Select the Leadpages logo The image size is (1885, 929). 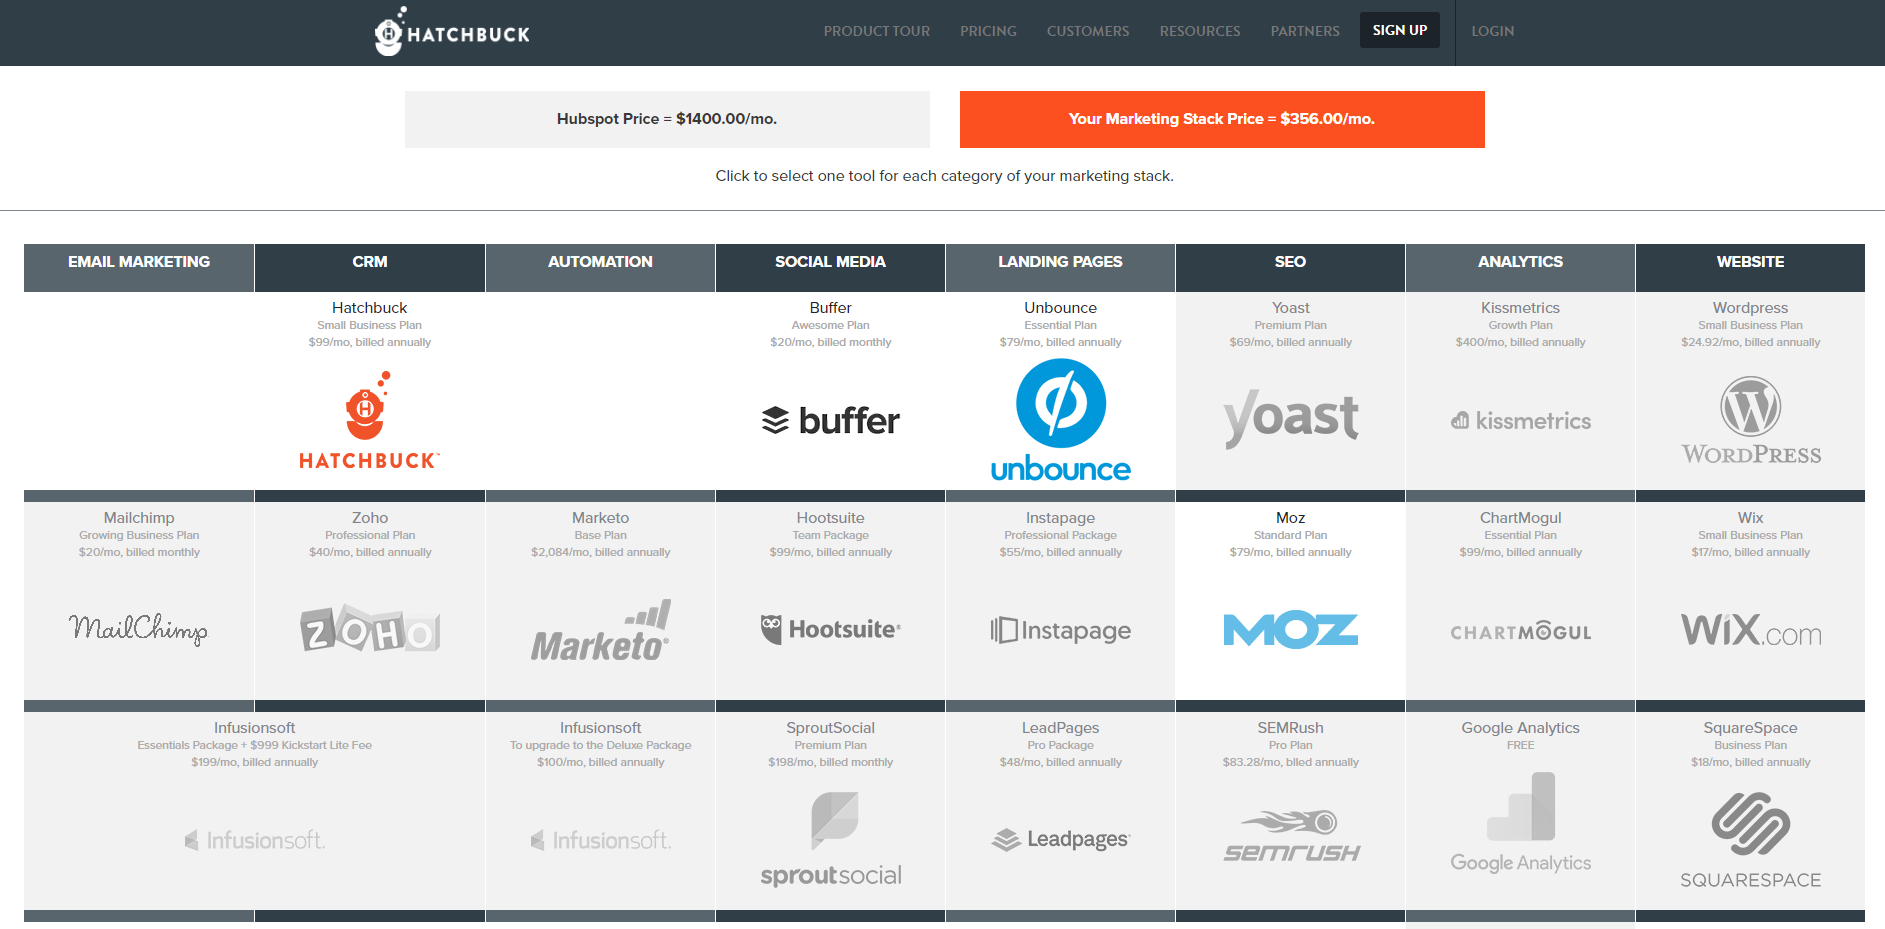[1060, 839]
